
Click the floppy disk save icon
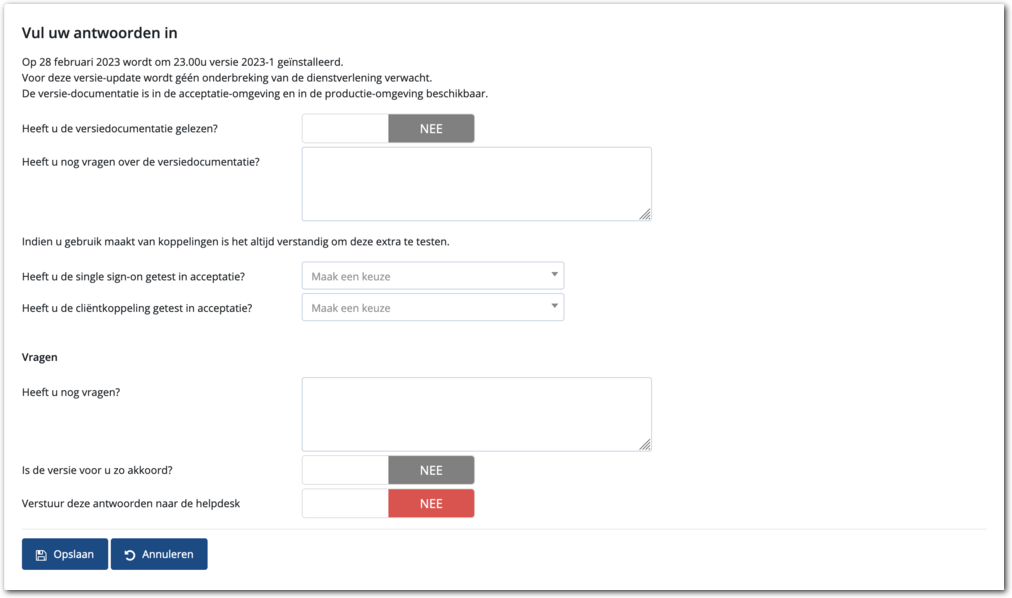(41, 555)
